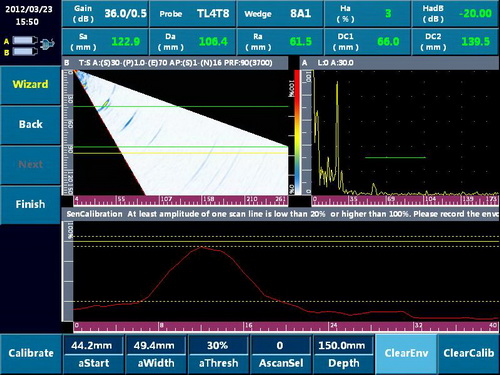Screen dimensions: 500x375
Task: Select the Depth 150.0mm field
Action: (x=343, y=354)
